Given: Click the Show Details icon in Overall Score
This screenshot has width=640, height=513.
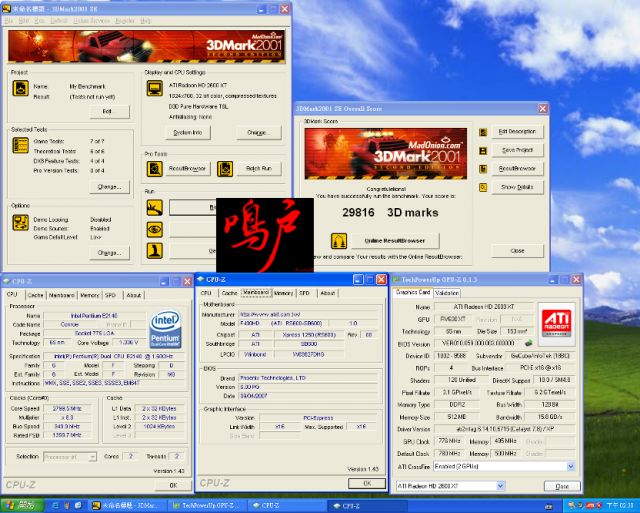Looking at the screenshot, I should pos(483,187).
